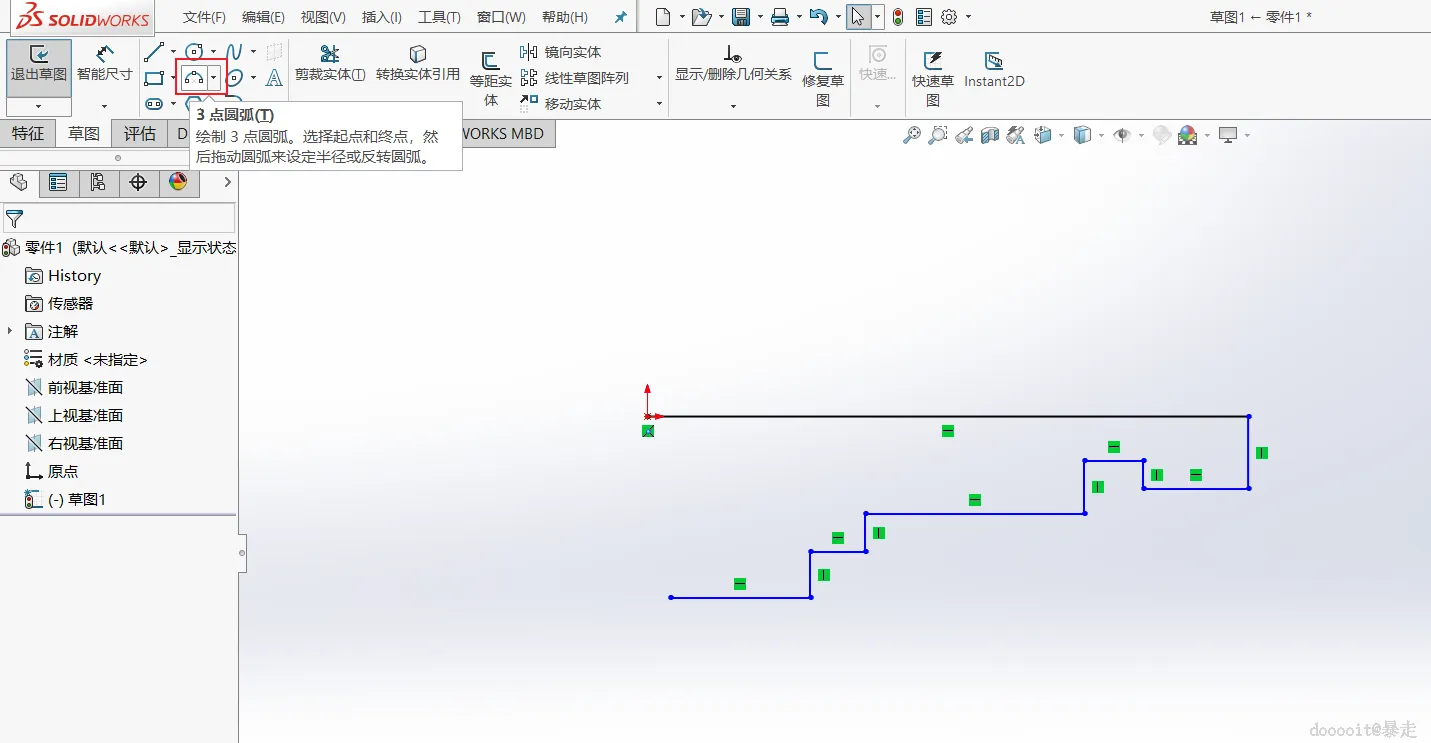This screenshot has width=1431, height=743.
Task: Click the New document icon
Action: click(663, 17)
